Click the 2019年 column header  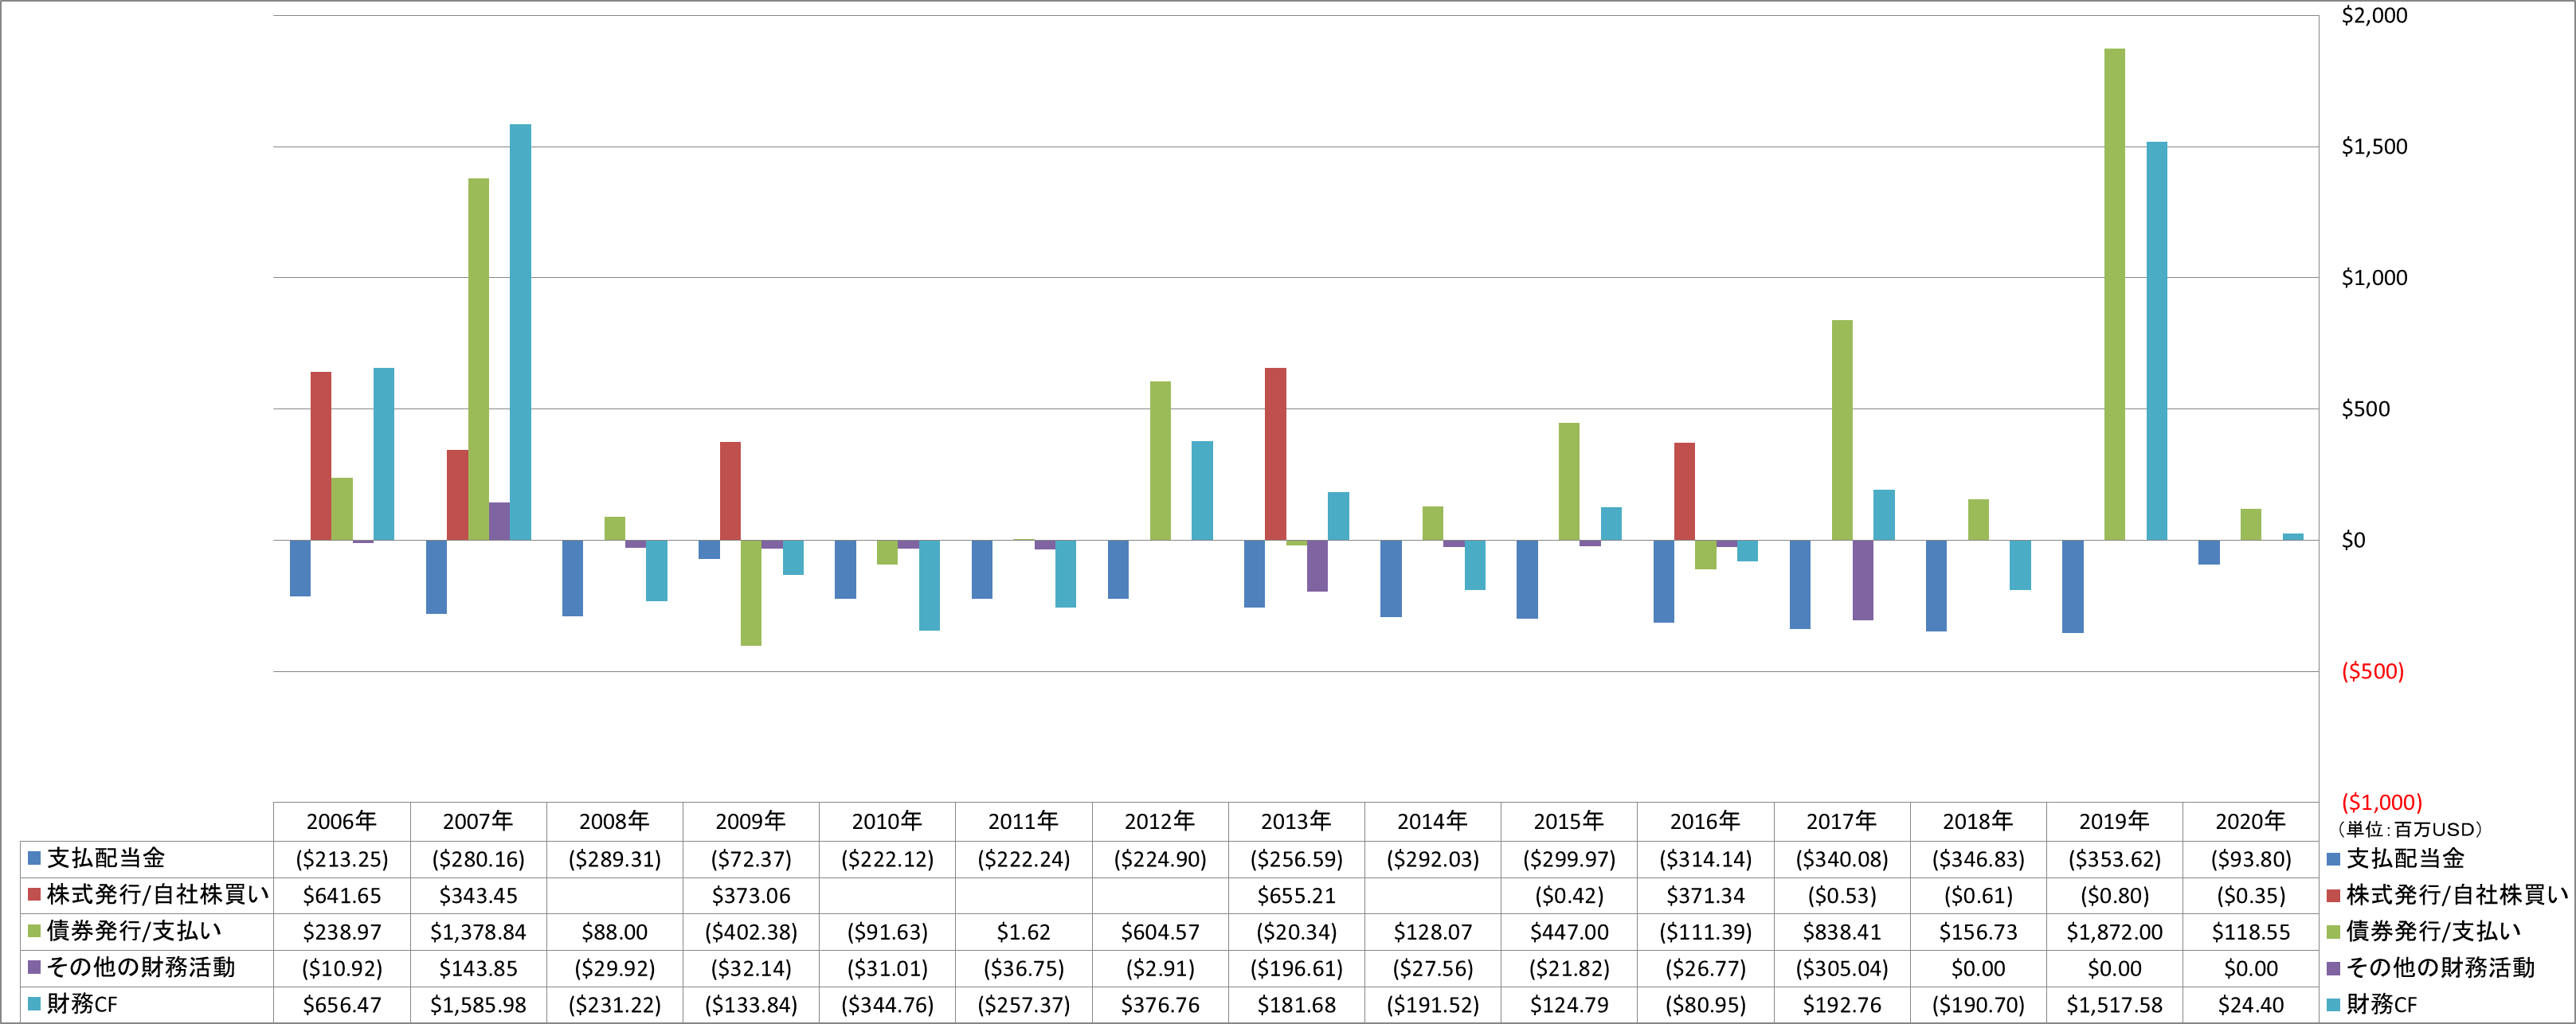2114,821
